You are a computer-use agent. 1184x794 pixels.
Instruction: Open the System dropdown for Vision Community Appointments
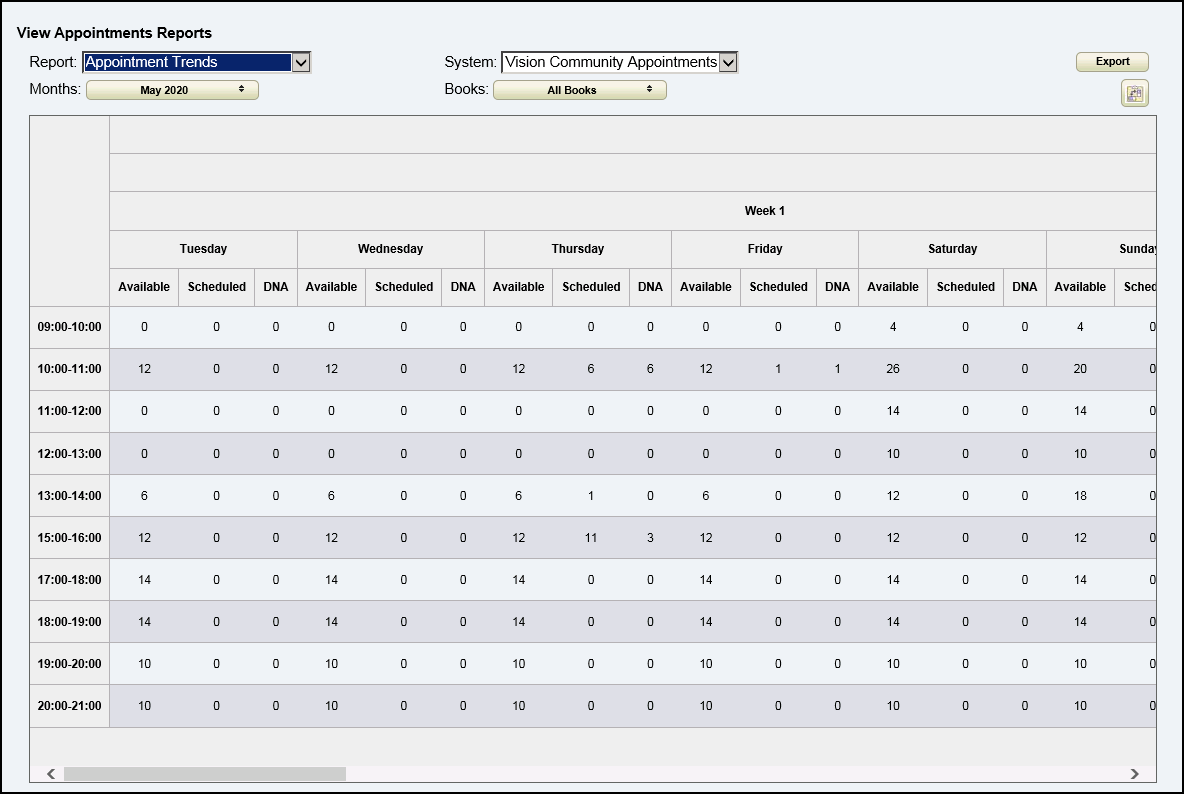(x=619, y=62)
